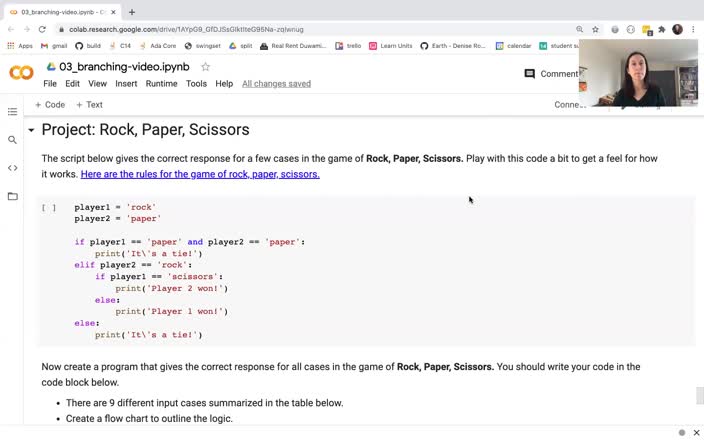This screenshot has width=704, height=440.
Task: Reload the page in the browser
Action: coord(42,29)
